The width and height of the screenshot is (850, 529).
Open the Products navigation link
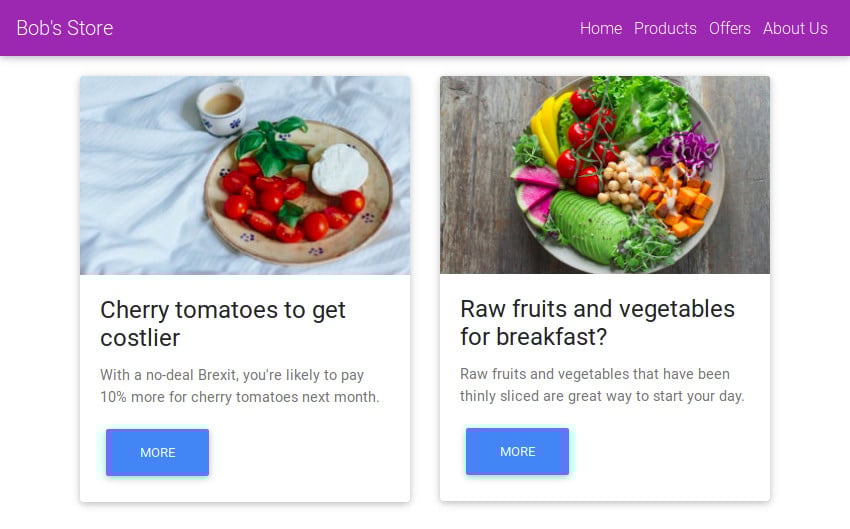point(665,28)
